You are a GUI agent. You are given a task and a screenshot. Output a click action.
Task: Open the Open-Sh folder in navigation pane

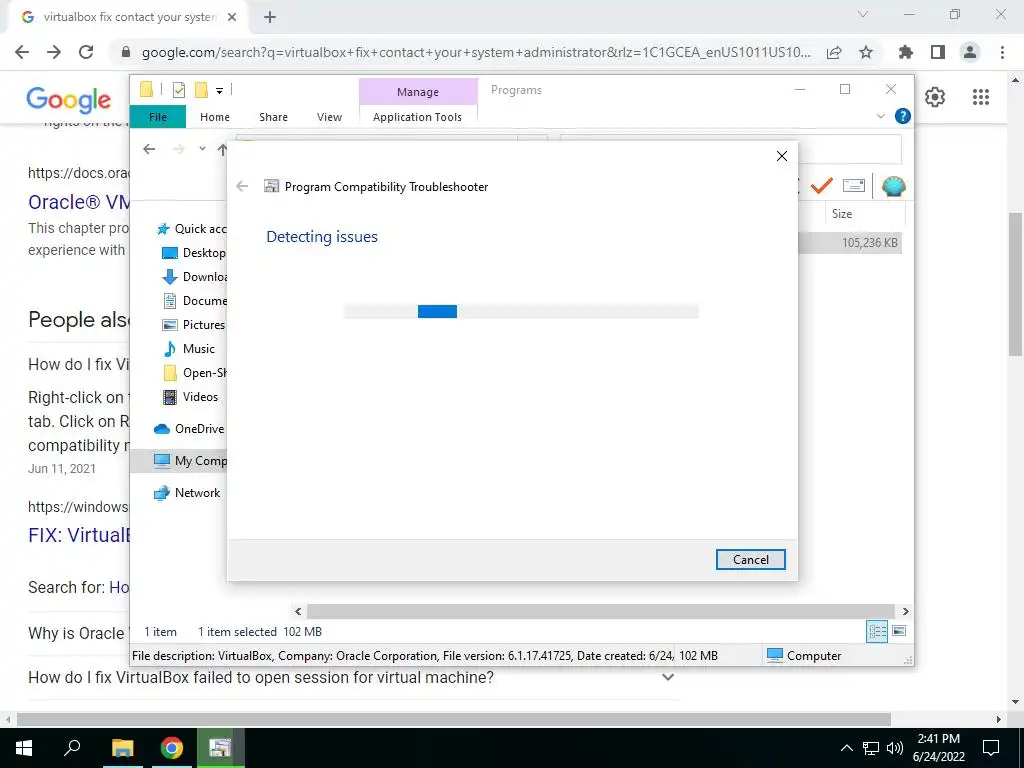click(x=194, y=373)
